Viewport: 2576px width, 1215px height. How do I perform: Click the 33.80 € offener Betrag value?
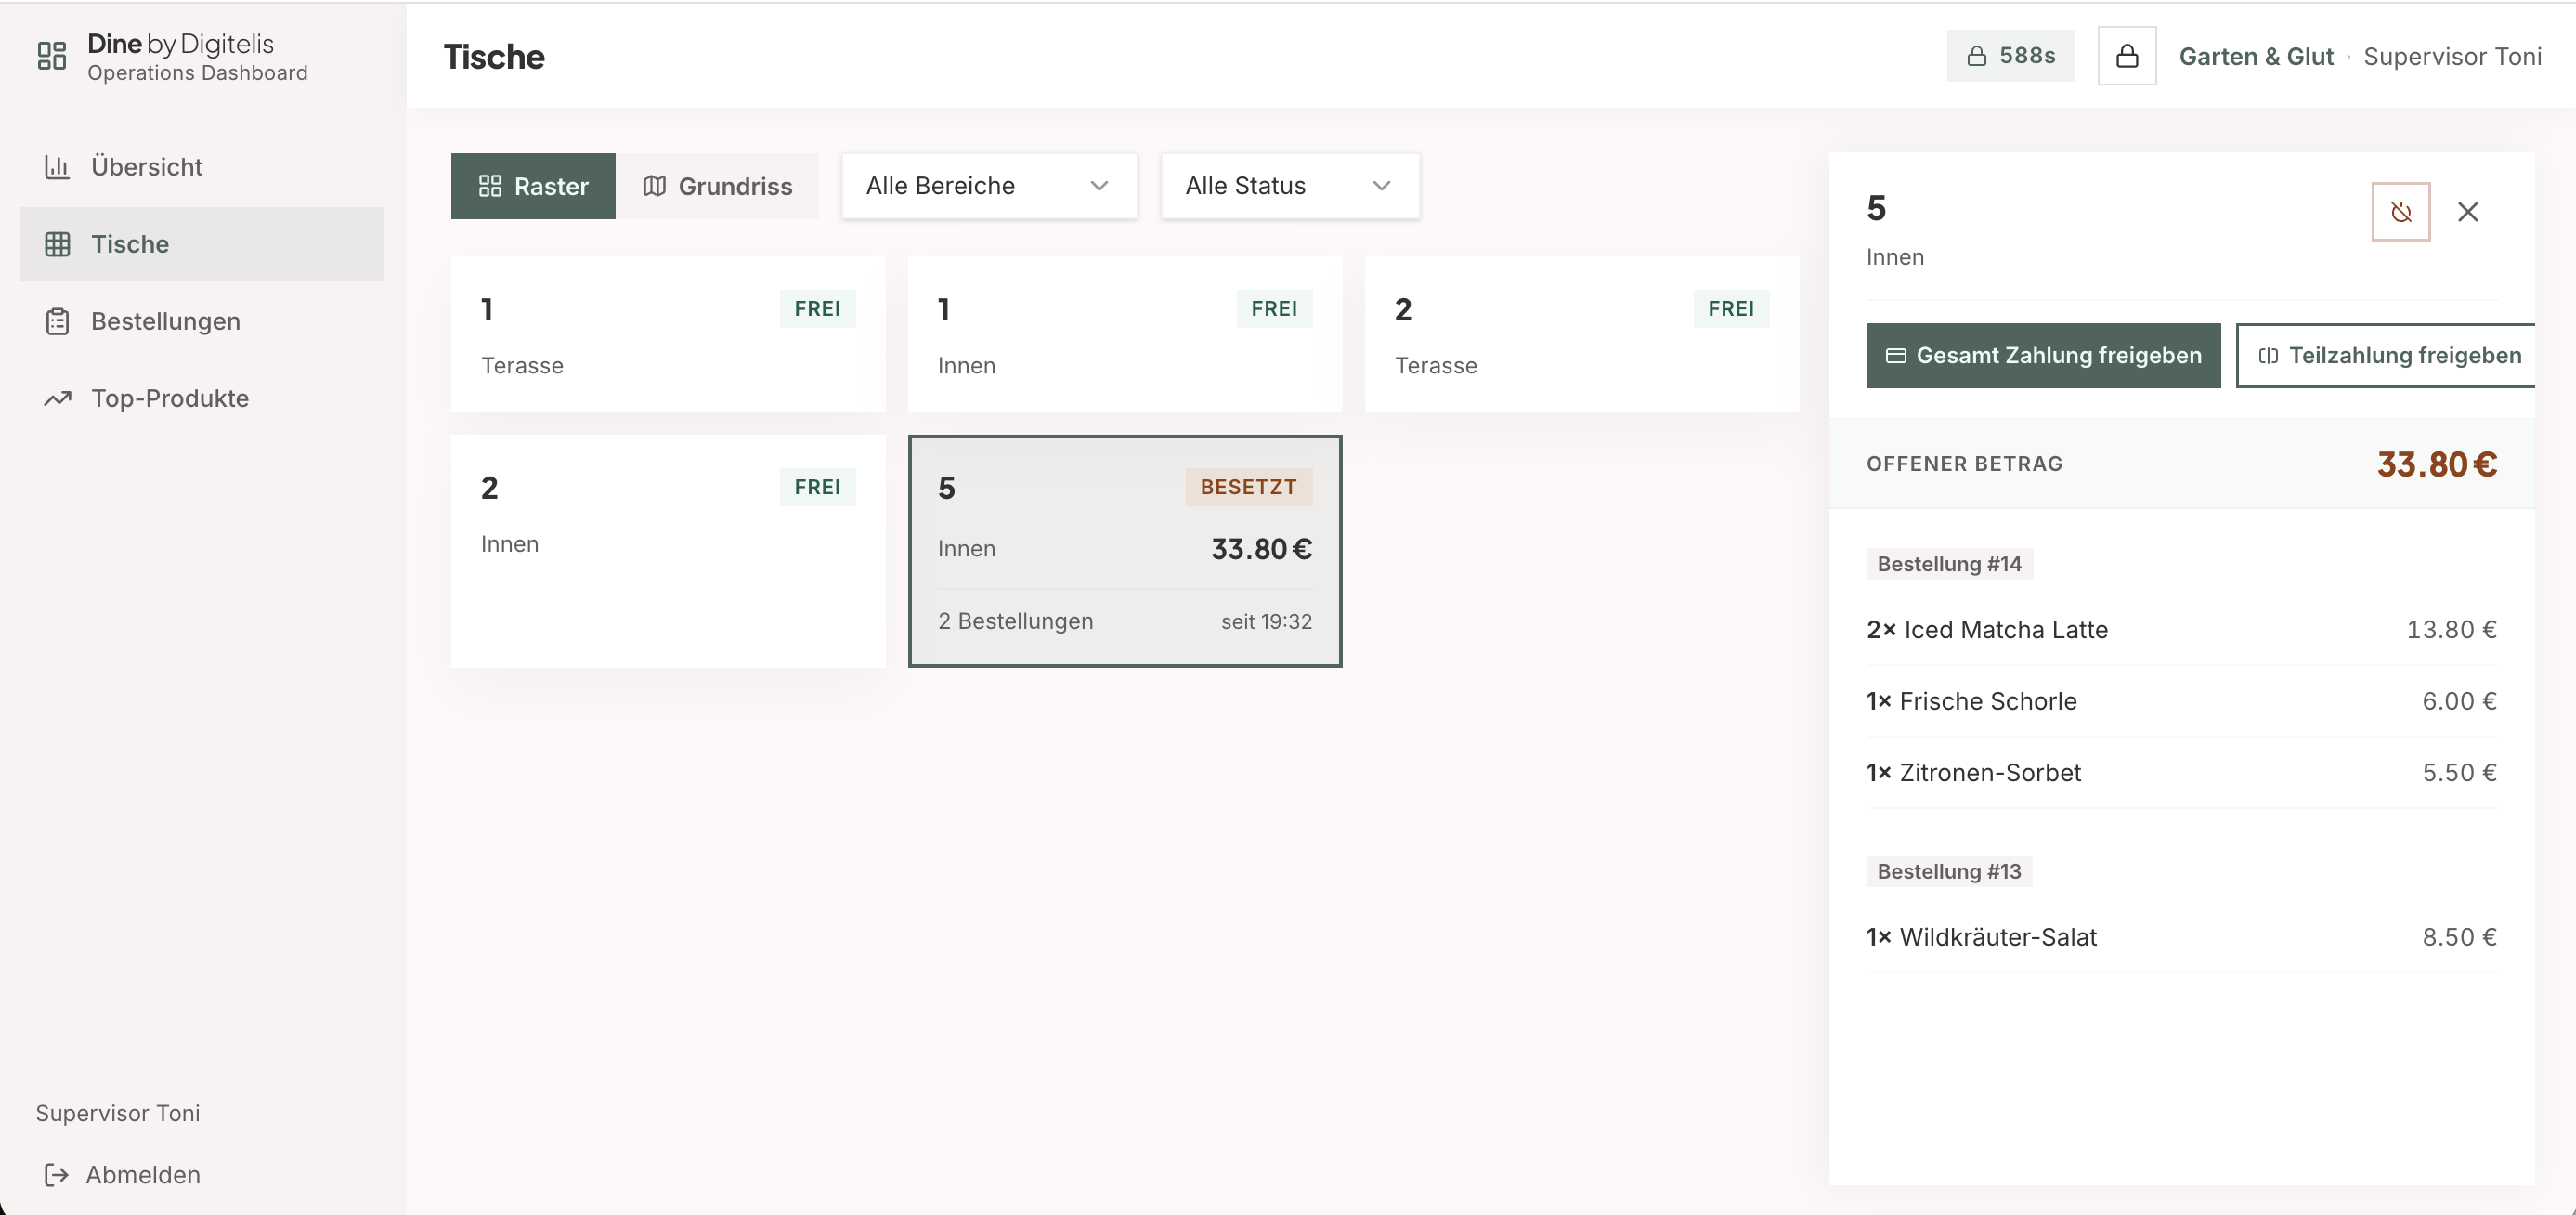point(2436,464)
